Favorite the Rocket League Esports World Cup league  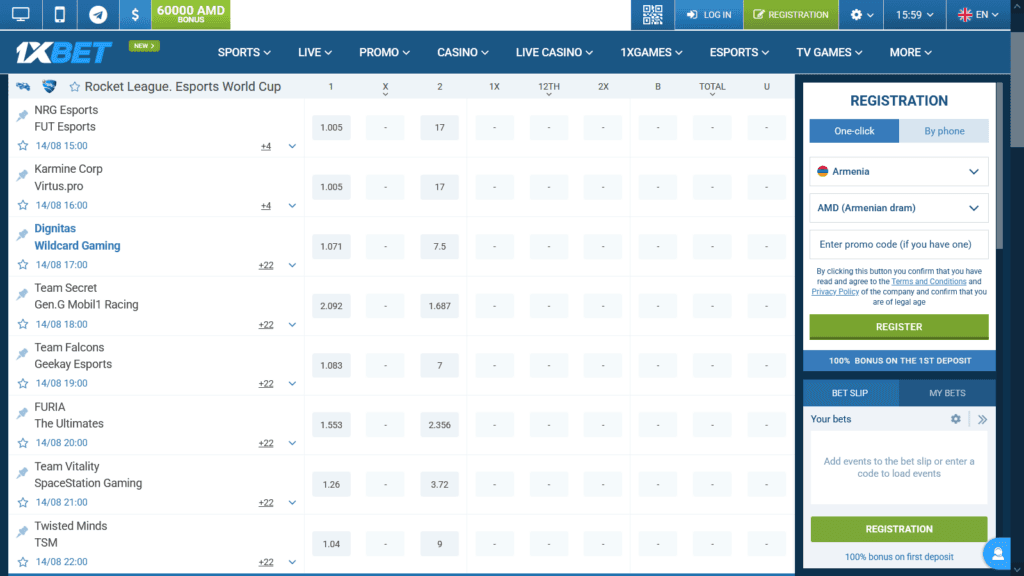(75, 86)
